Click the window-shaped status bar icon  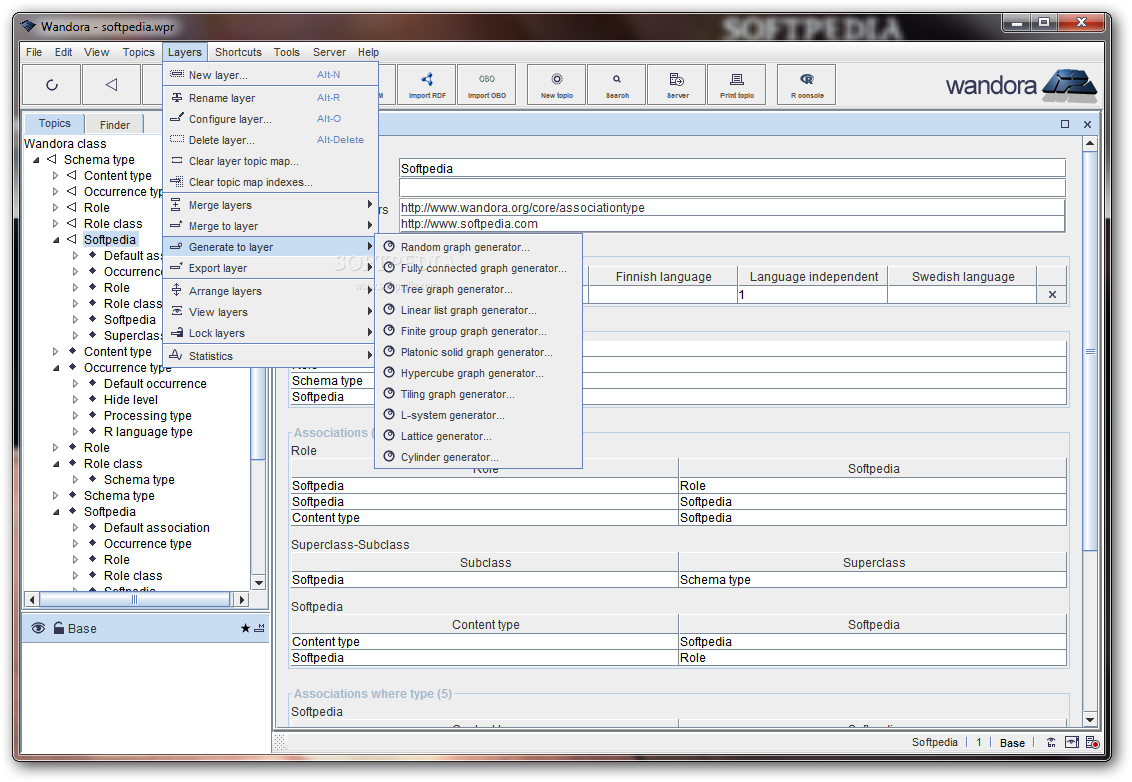(x=1072, y=742)
